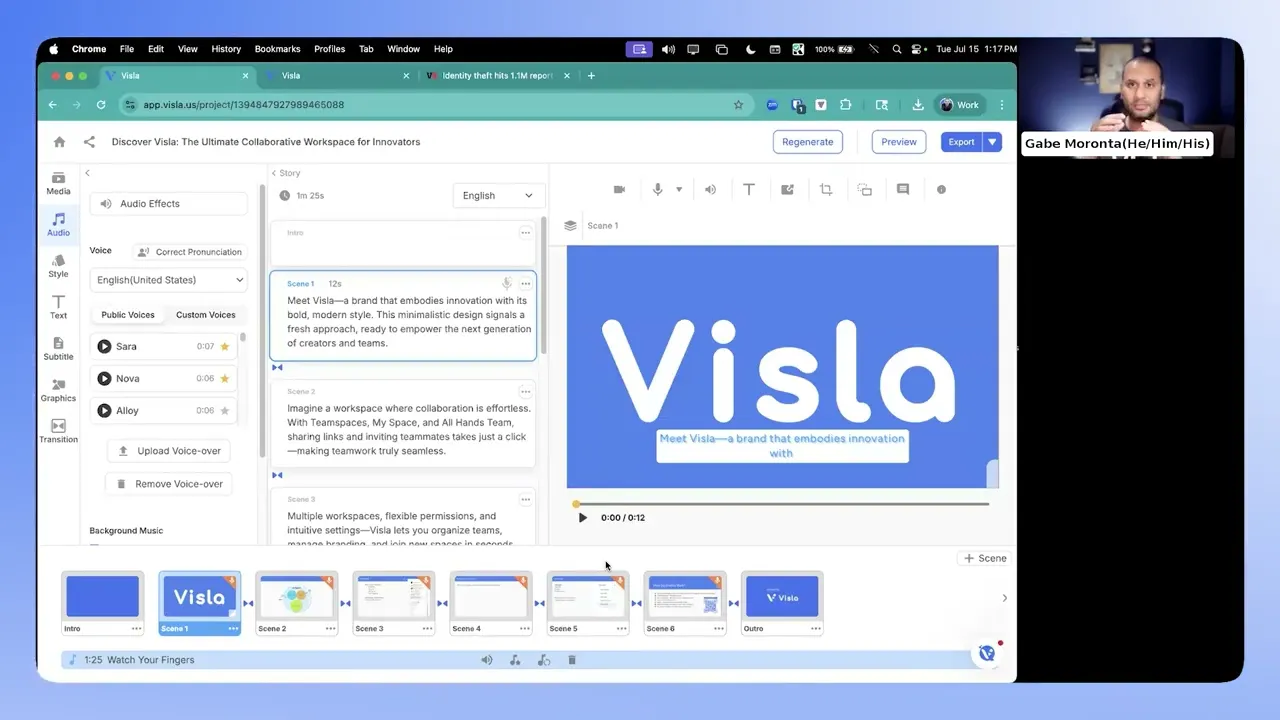The height and width of the screenshot is (720, 1280).
Task: Open the Transition panel in sidebar
Action: [58, 431]
